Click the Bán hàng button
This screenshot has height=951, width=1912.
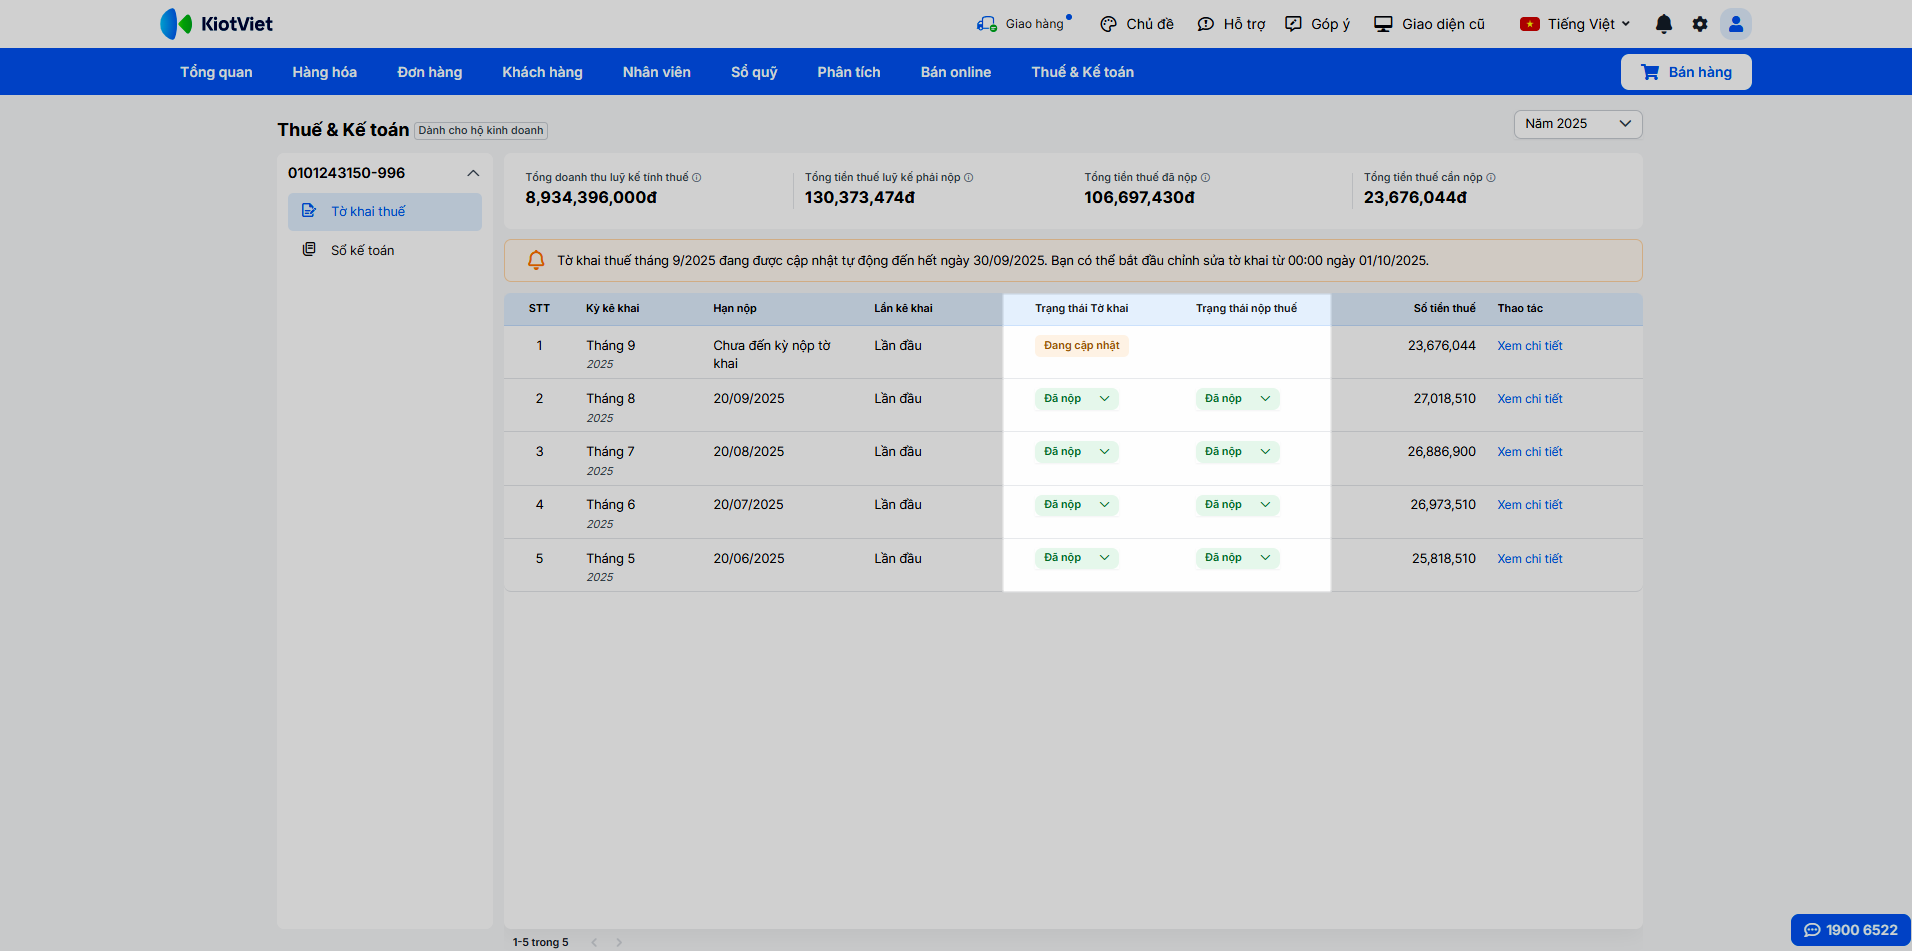[1685, 72]
